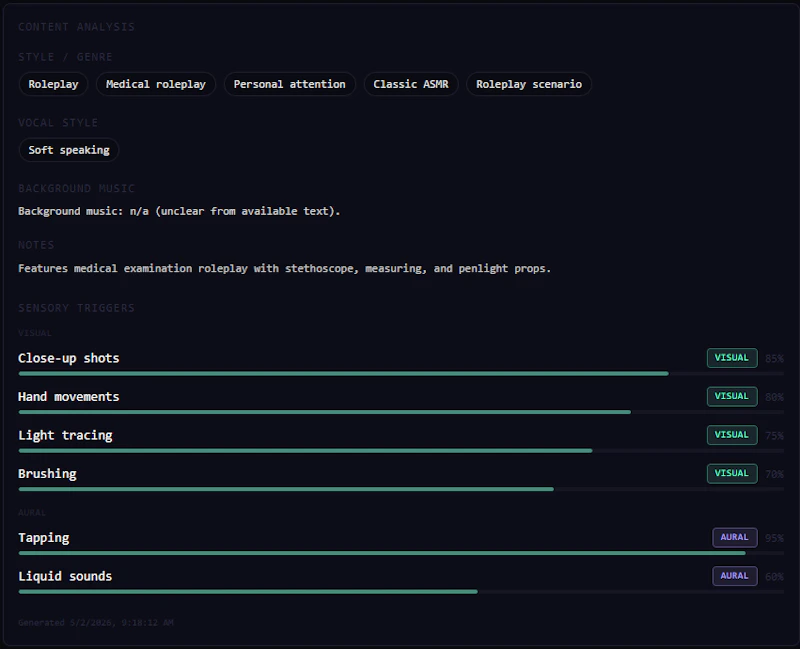This screenshot has width=800, height=649.
Task: Click the 60% value for Liquid sounds
Action: click(x=774, y=577)
